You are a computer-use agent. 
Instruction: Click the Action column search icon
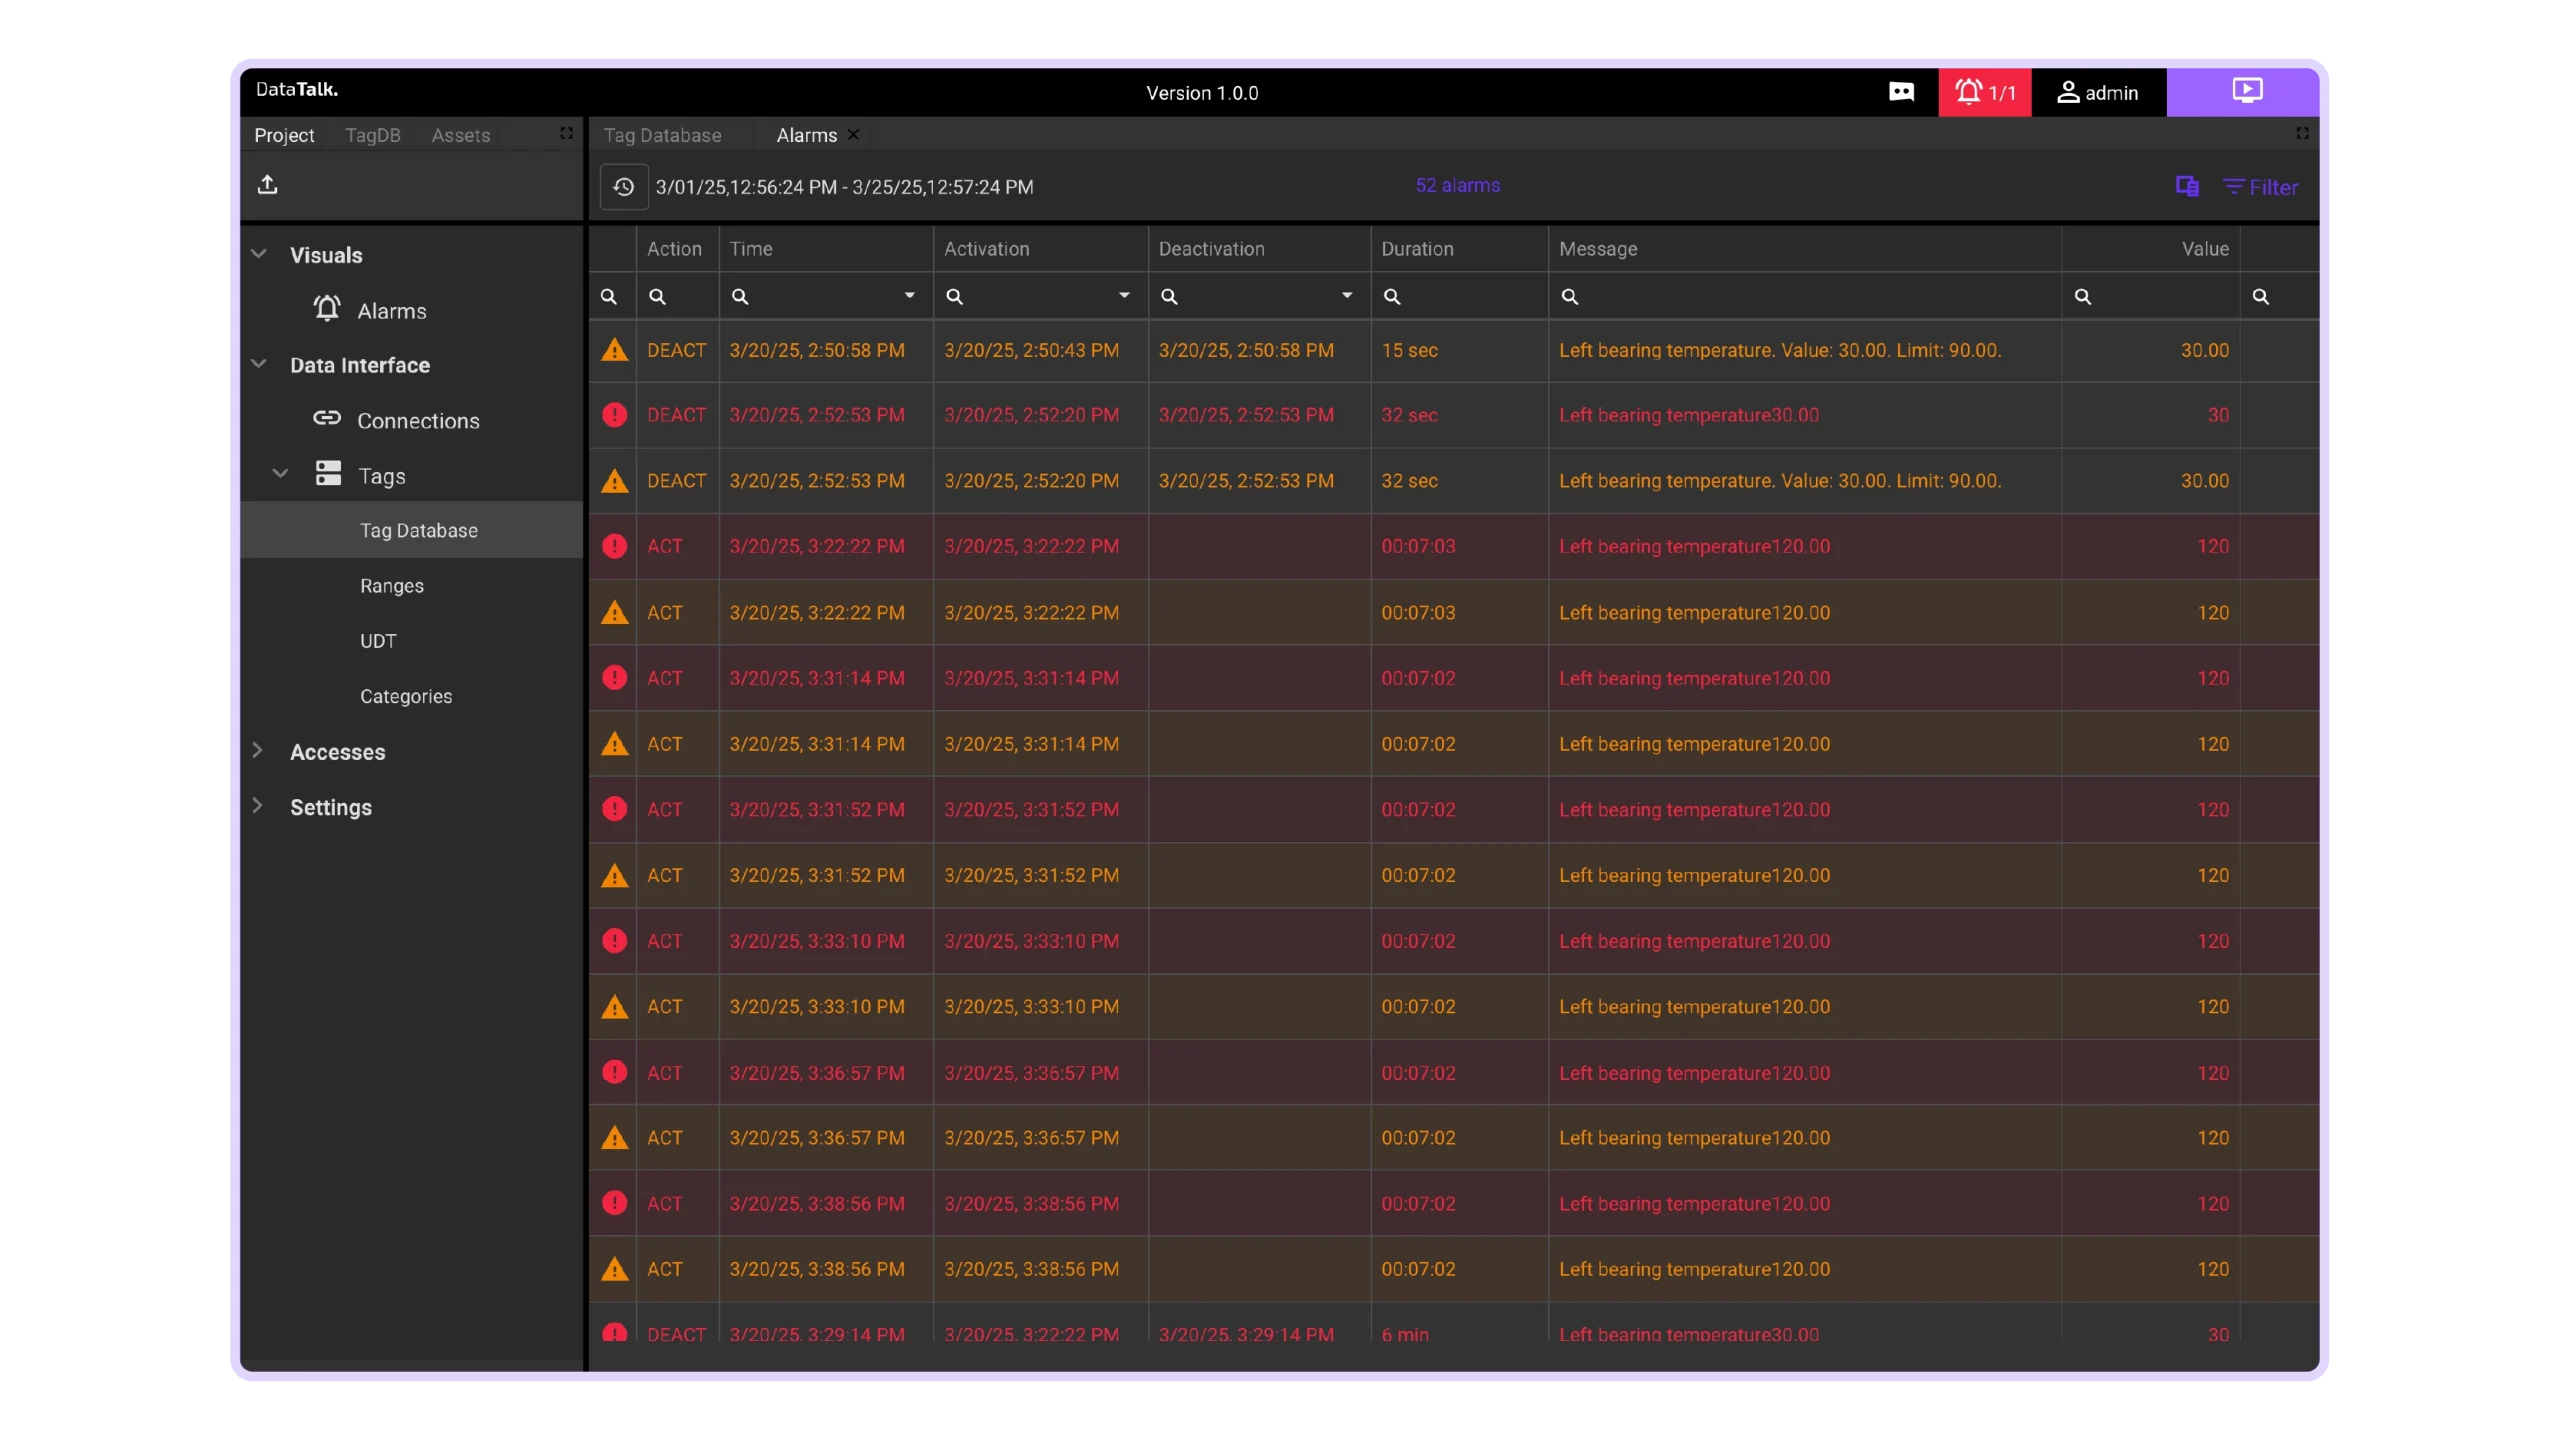tap(657, 297)
